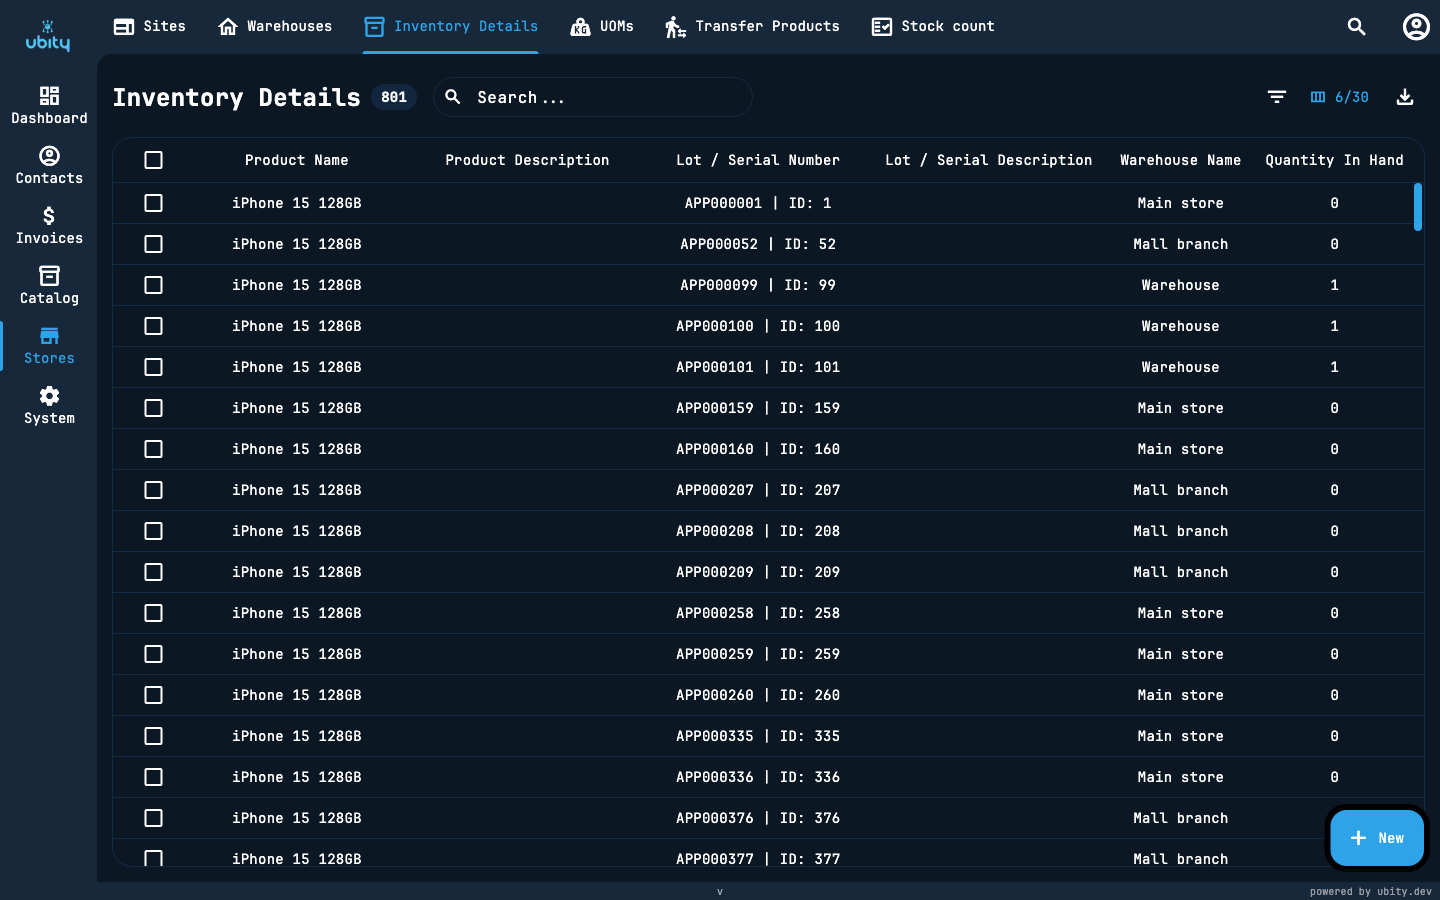Tick the checkbox for APP000099
Screen dimensions: 1440x900
[153, 285]
